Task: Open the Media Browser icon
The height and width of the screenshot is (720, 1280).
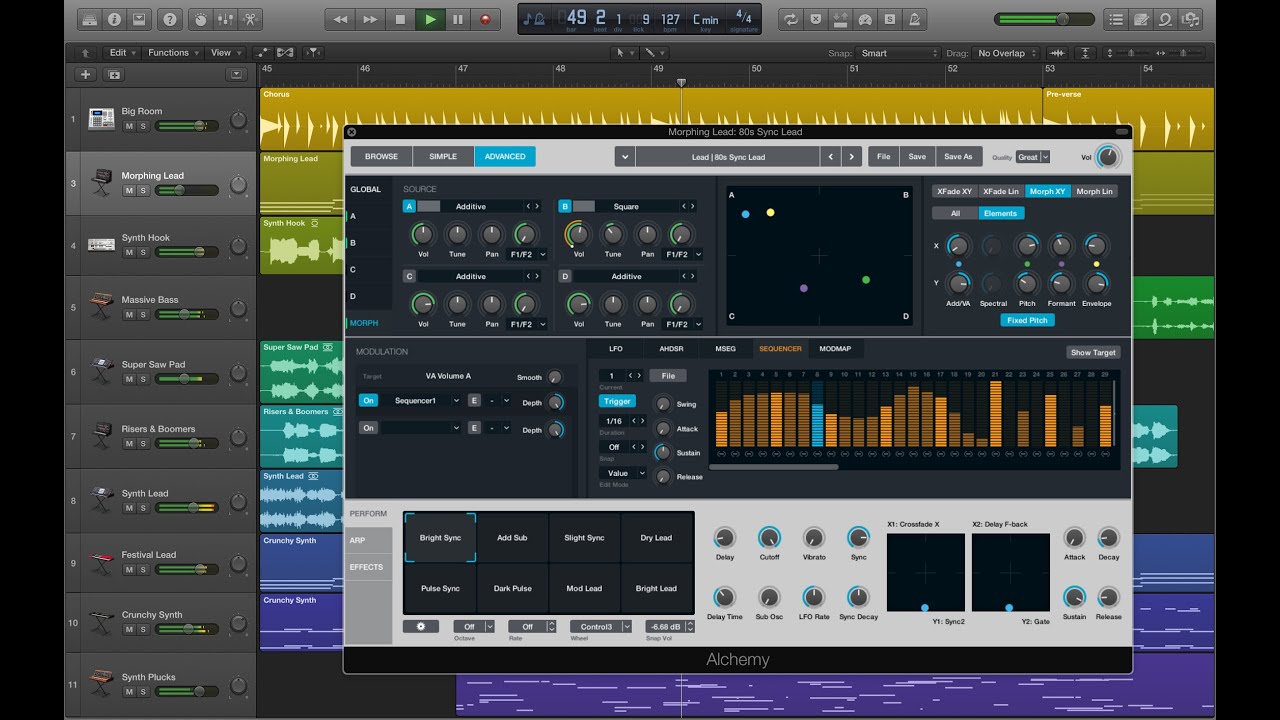Action: click(1190, 19)
